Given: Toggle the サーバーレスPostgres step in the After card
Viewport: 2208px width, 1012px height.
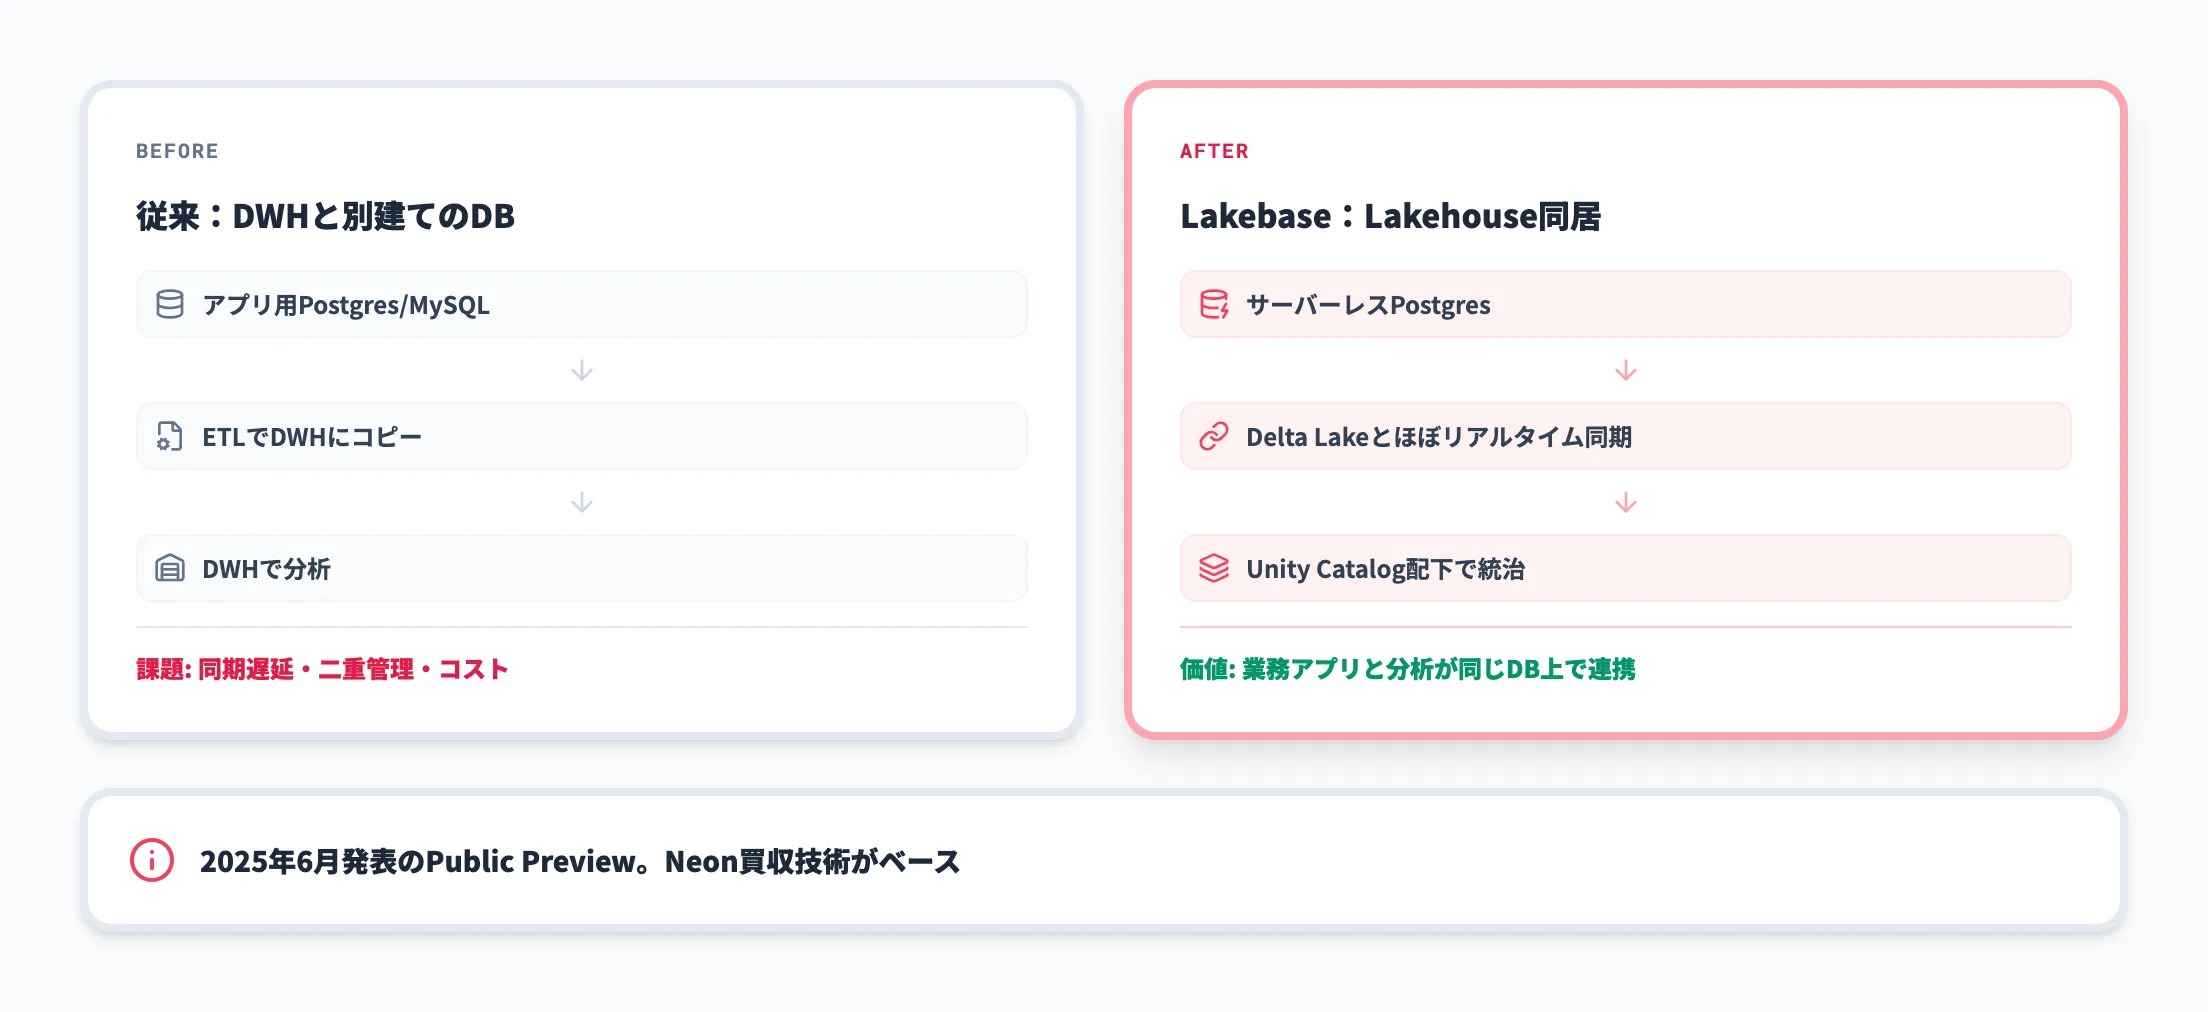Looking at the screenshot, I should pyautogui.click(x=1626, y=305).
